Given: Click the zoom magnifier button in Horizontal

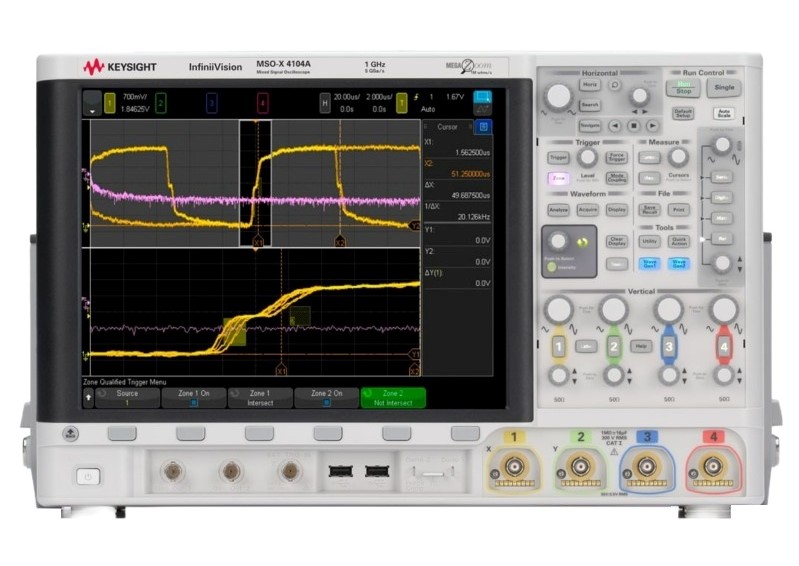Looking at the screenshot, I should click(x=614, y=85).
